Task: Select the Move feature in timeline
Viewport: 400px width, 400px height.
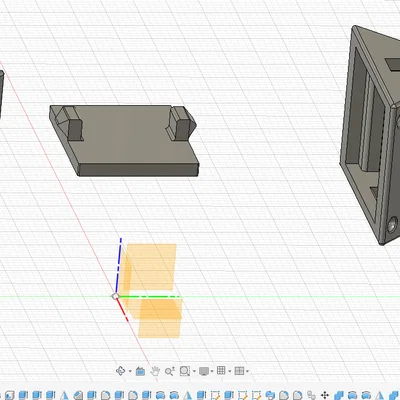Action: point(325,396)
